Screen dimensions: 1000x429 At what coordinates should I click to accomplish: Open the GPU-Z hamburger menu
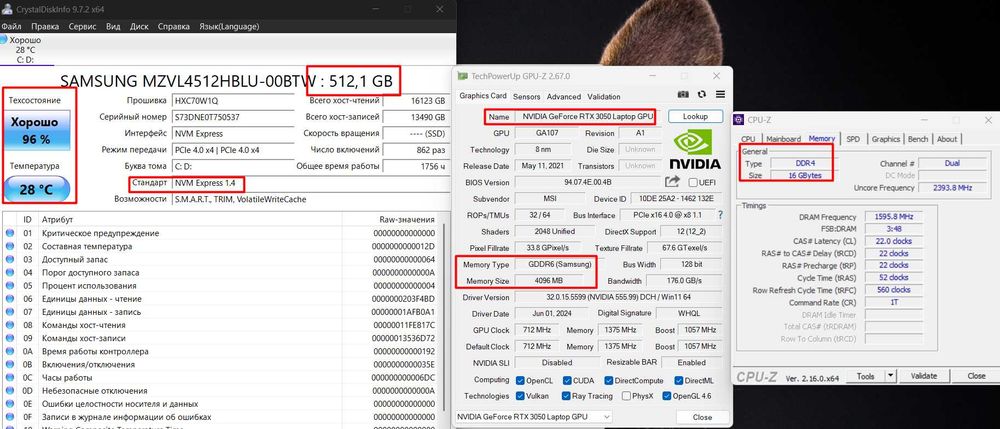(x=720, y=94)
